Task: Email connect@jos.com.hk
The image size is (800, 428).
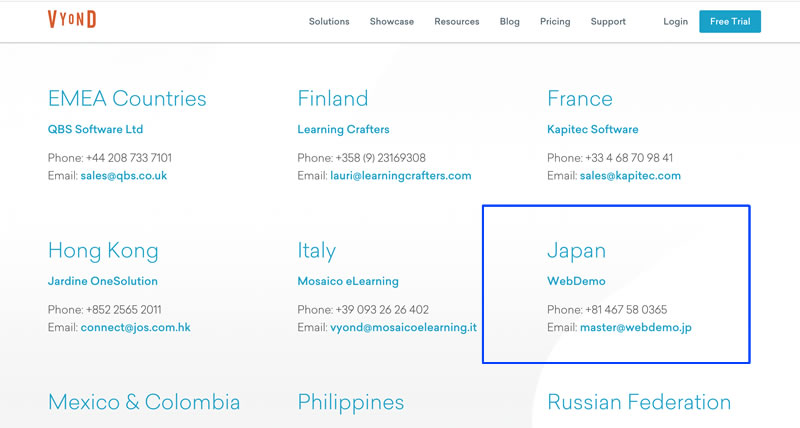Action: click(136, 328)
